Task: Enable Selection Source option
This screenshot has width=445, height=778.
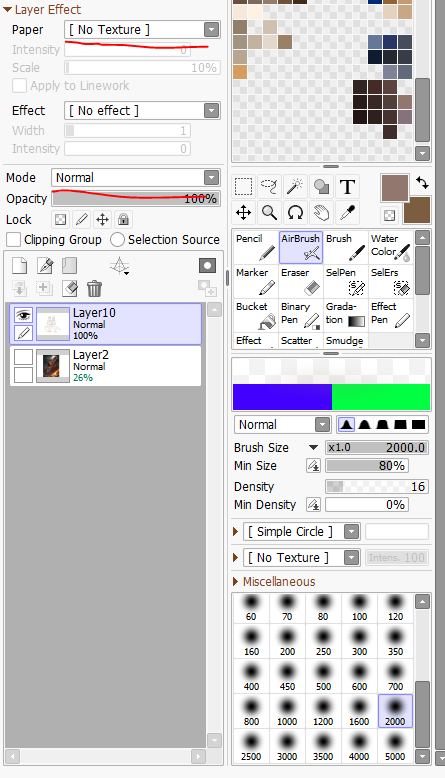Action: 117,240
